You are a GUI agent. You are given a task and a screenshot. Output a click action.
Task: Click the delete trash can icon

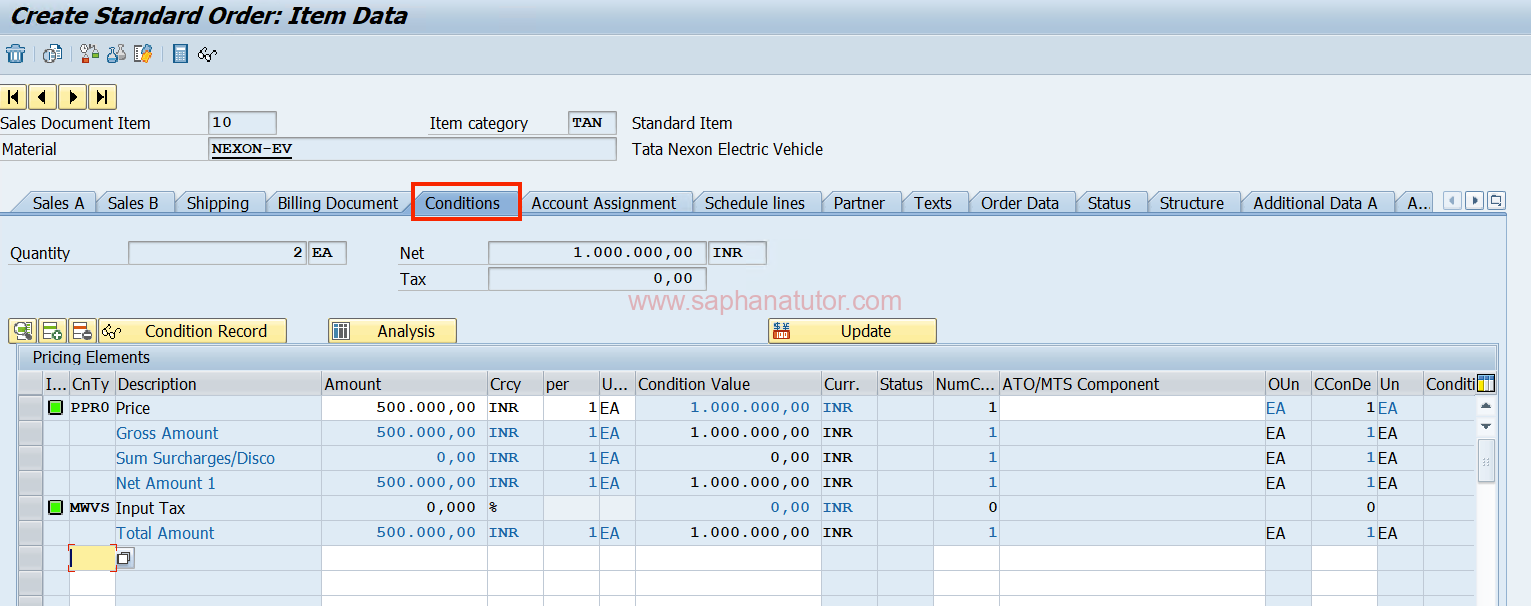click(15, 54)
